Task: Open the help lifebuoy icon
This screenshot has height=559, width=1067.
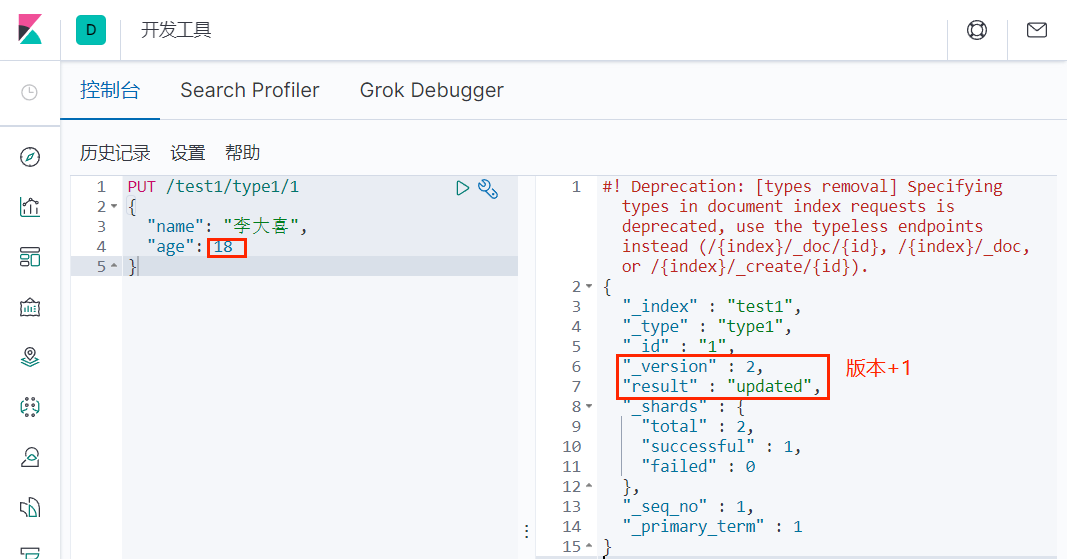Action: click(x=977, y=30)
